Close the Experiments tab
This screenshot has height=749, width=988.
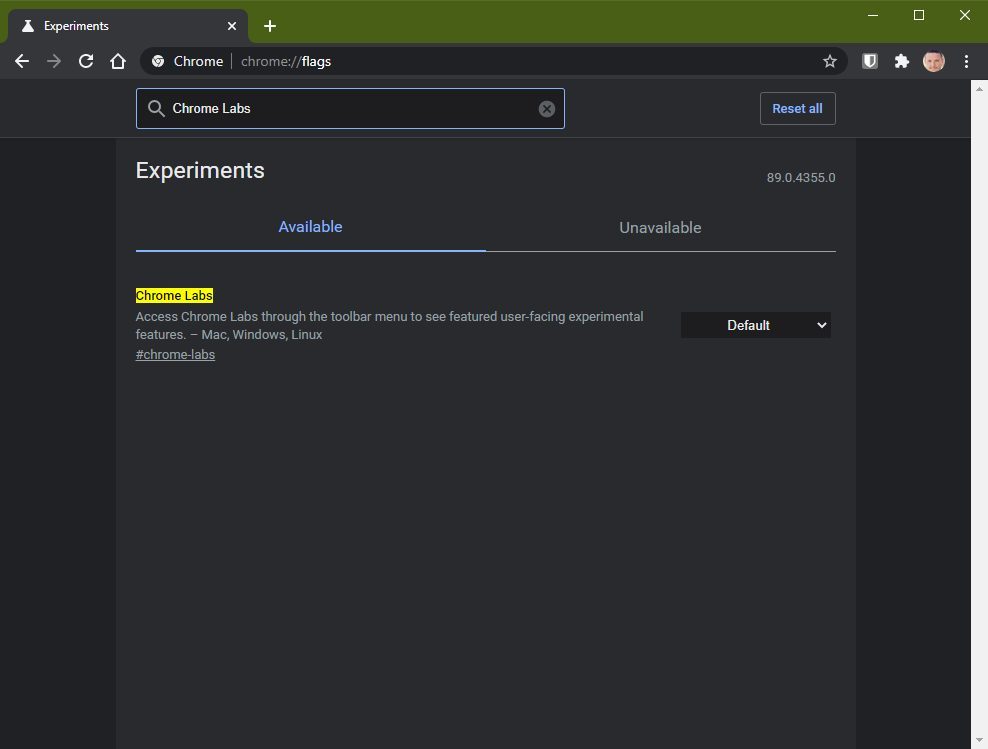point(232,26)
